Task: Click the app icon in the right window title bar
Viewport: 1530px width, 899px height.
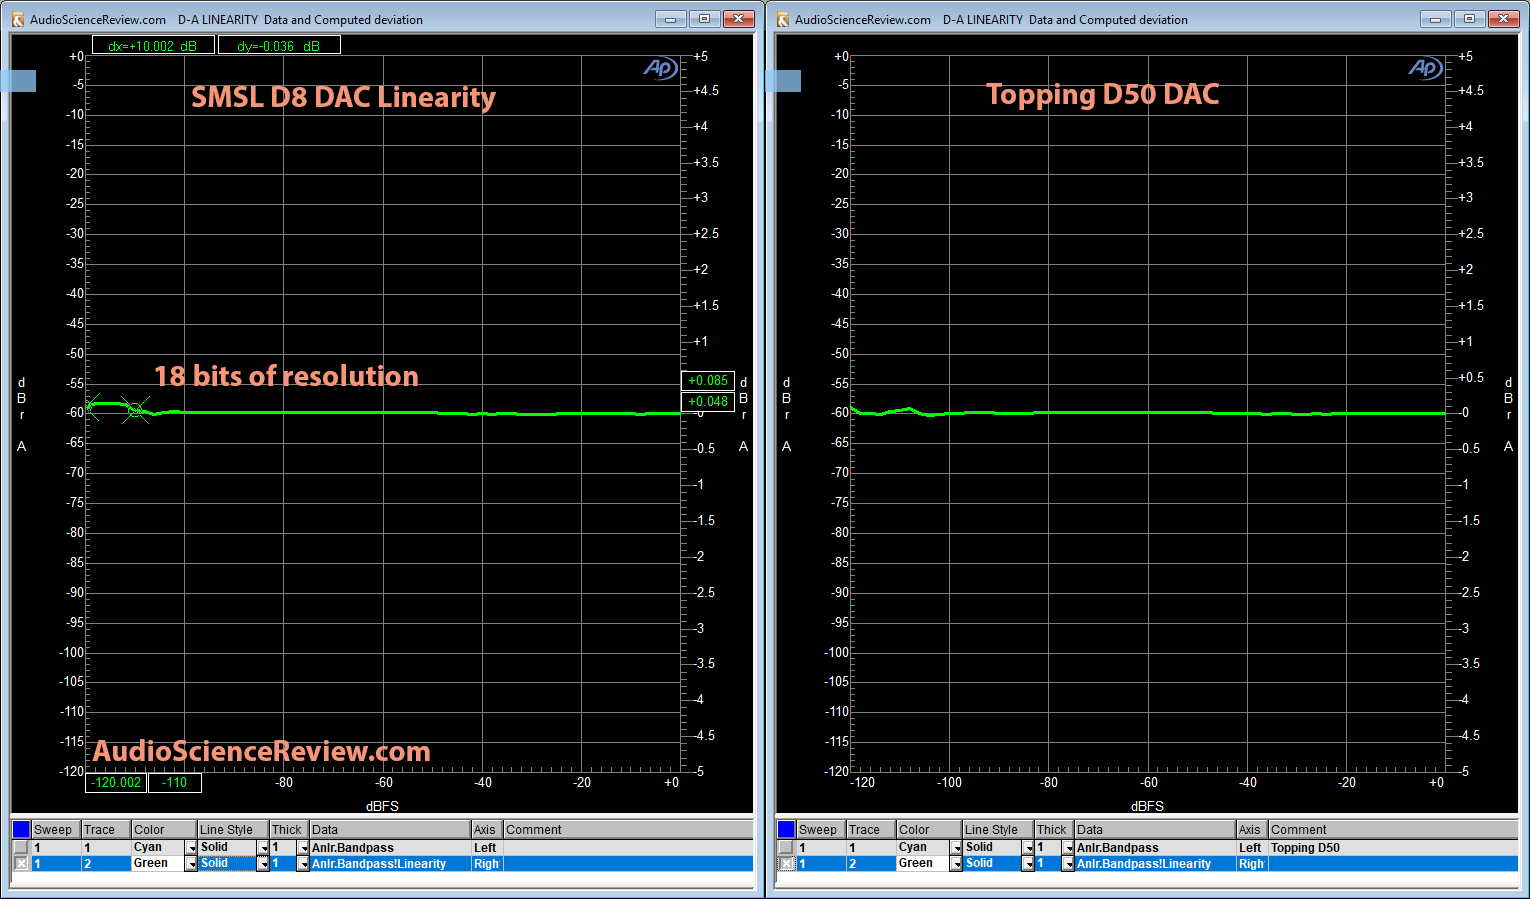Action: pos(783,19)
